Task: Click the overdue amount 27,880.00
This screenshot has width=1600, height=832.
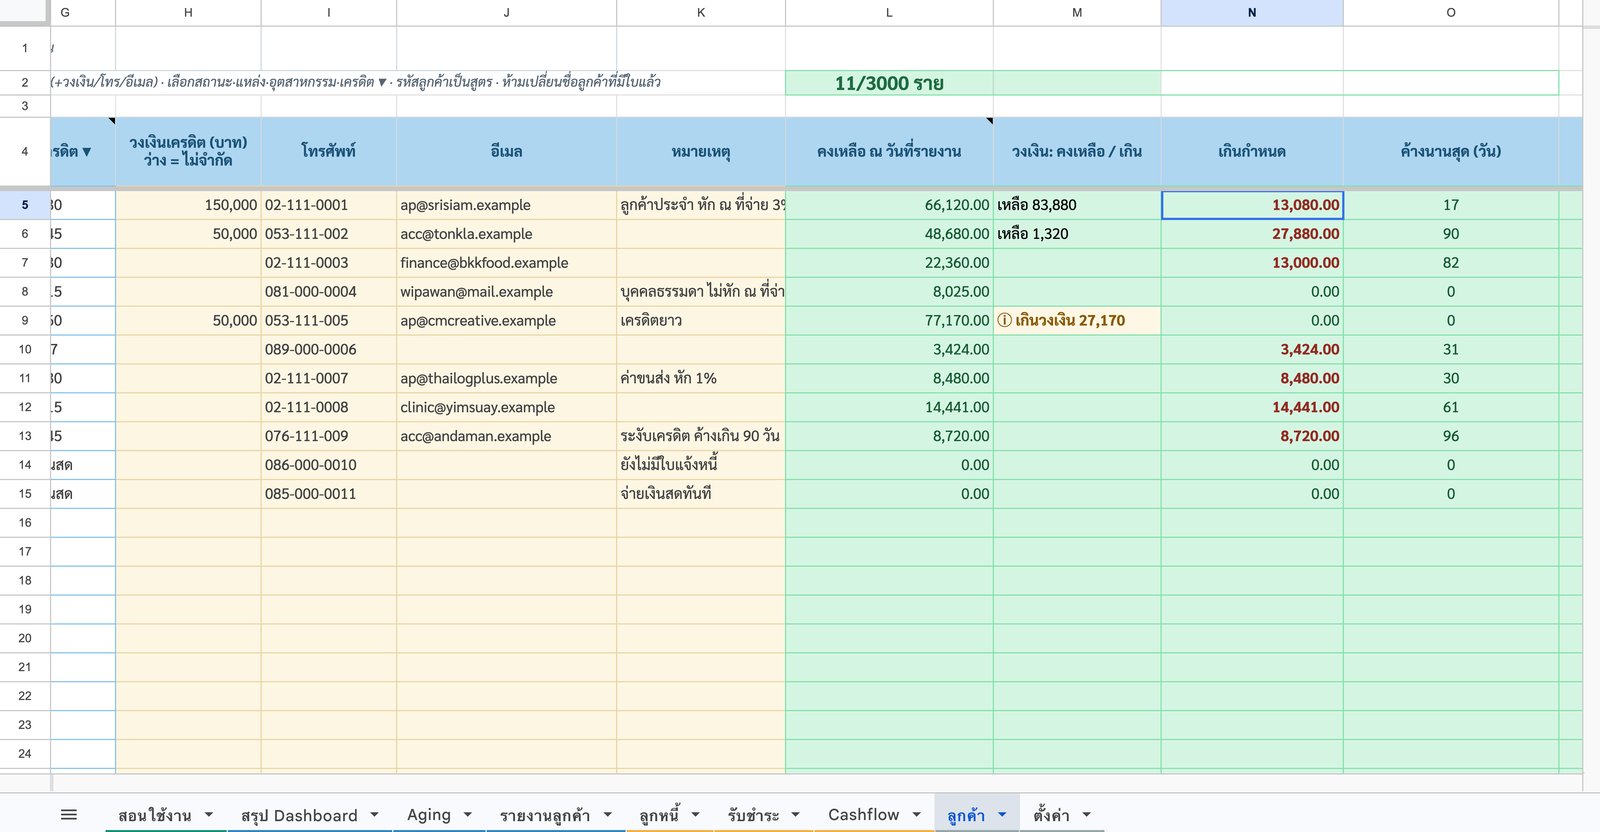Action: click(1252, 234)
